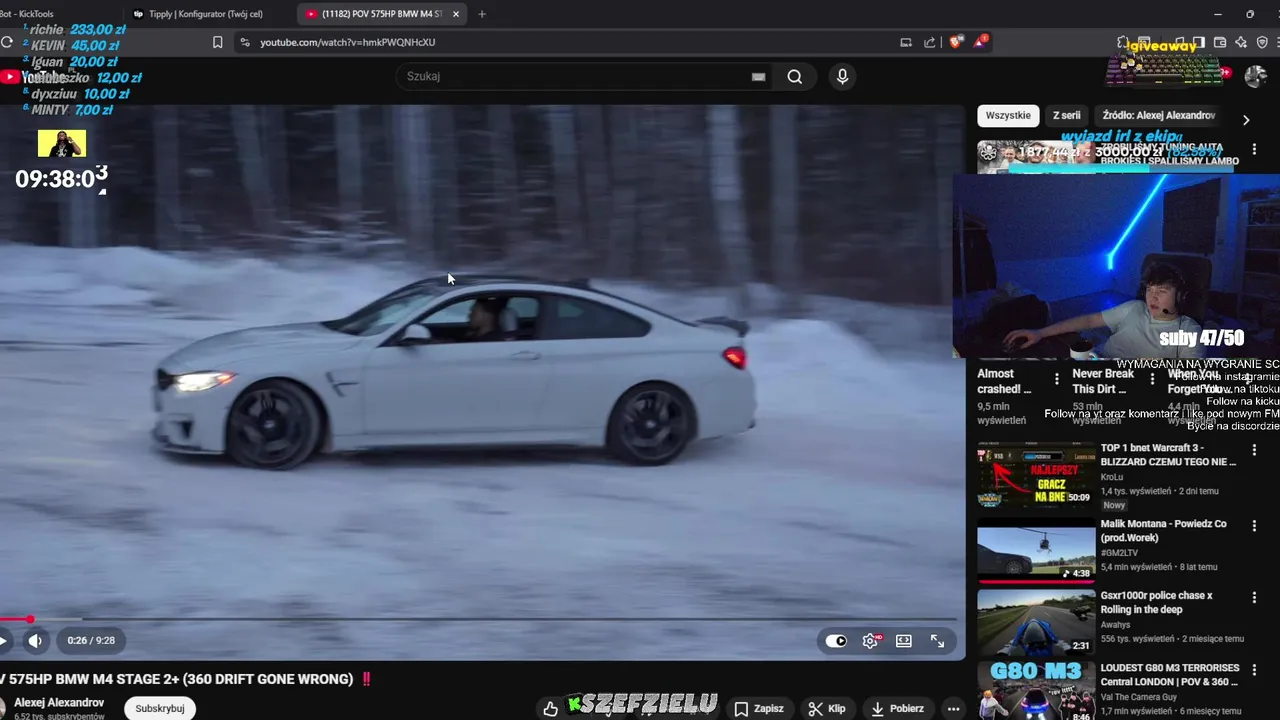Viewport: 1280px width, 720px height.
Task: Open options for Almost crashed video card
Action: (1057, 379)
